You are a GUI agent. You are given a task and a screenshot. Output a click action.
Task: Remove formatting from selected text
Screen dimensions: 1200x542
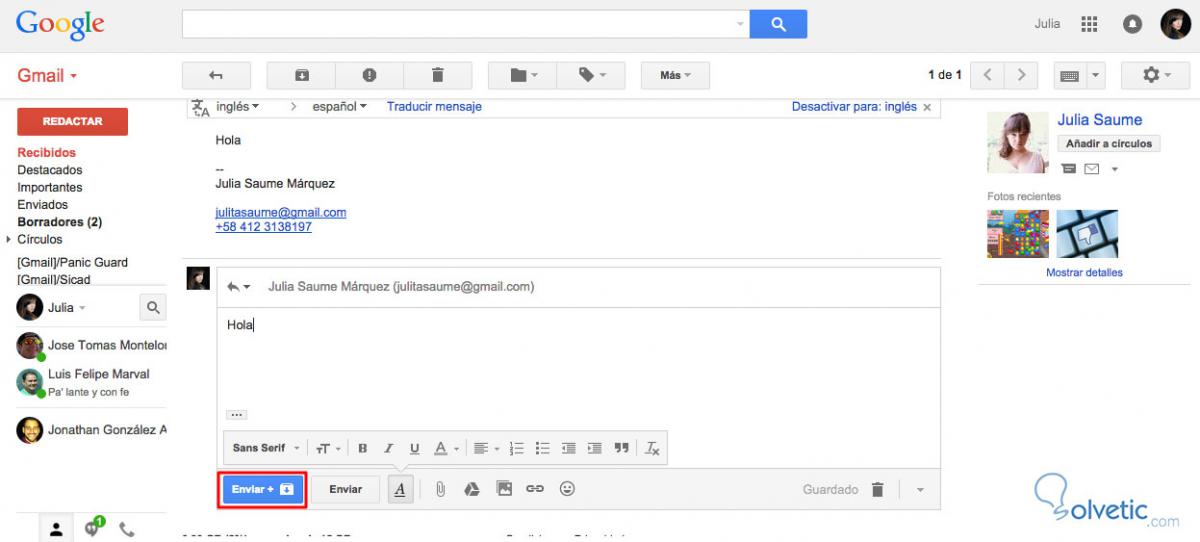[652, 448]
